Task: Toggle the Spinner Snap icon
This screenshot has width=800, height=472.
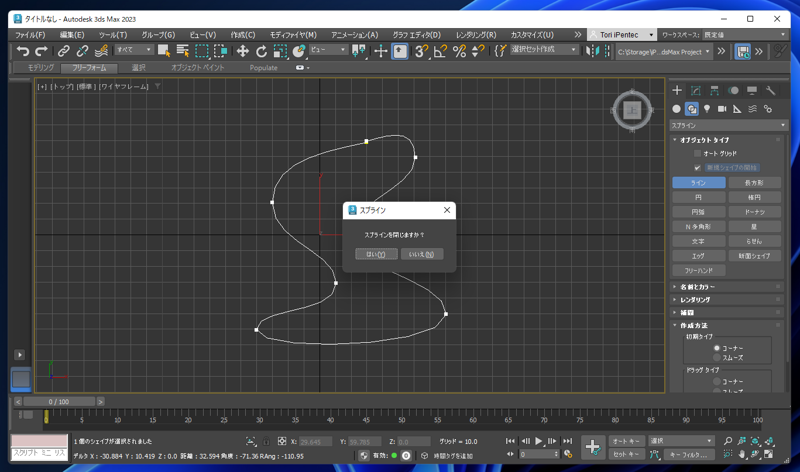Action: [478, 51]
